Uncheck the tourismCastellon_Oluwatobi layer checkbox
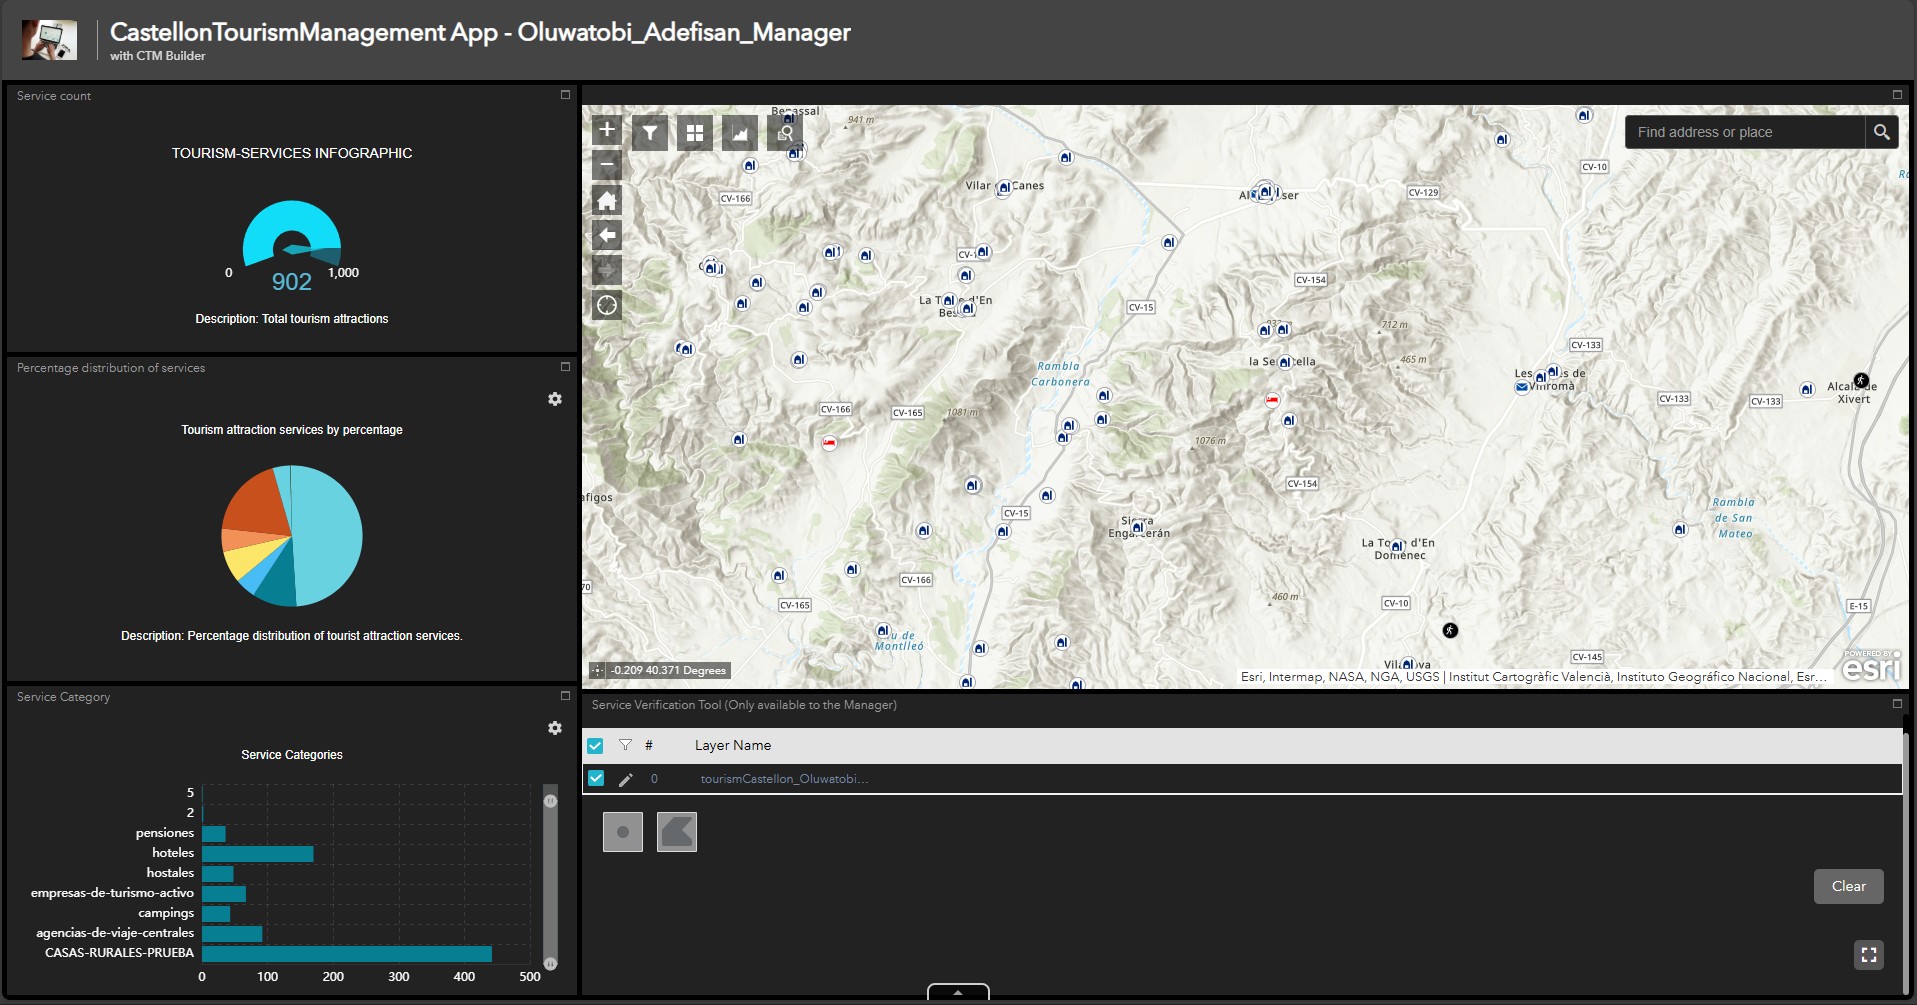The image size is (1917, 1005). (596, 779)
